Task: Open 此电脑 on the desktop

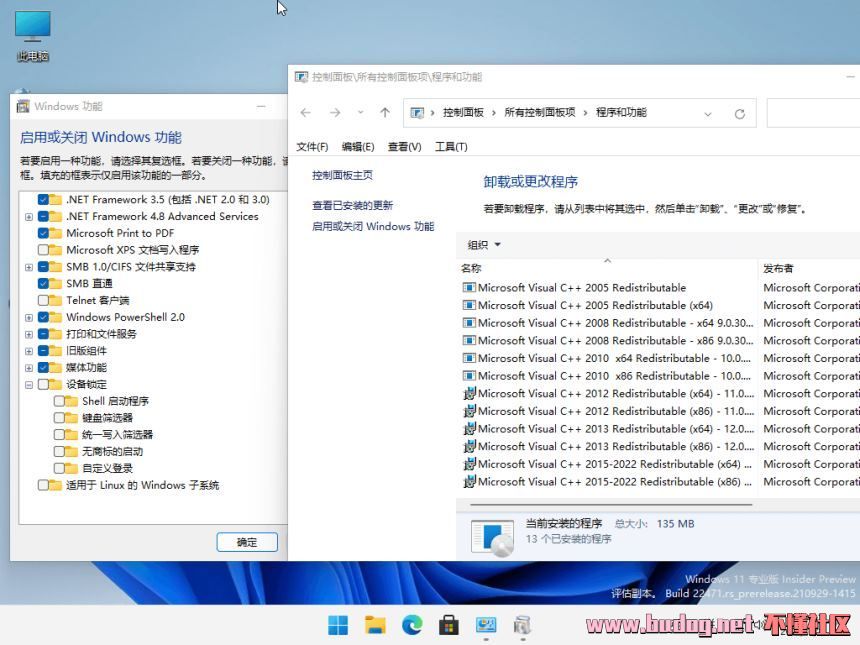Action: tap(33, 30)
